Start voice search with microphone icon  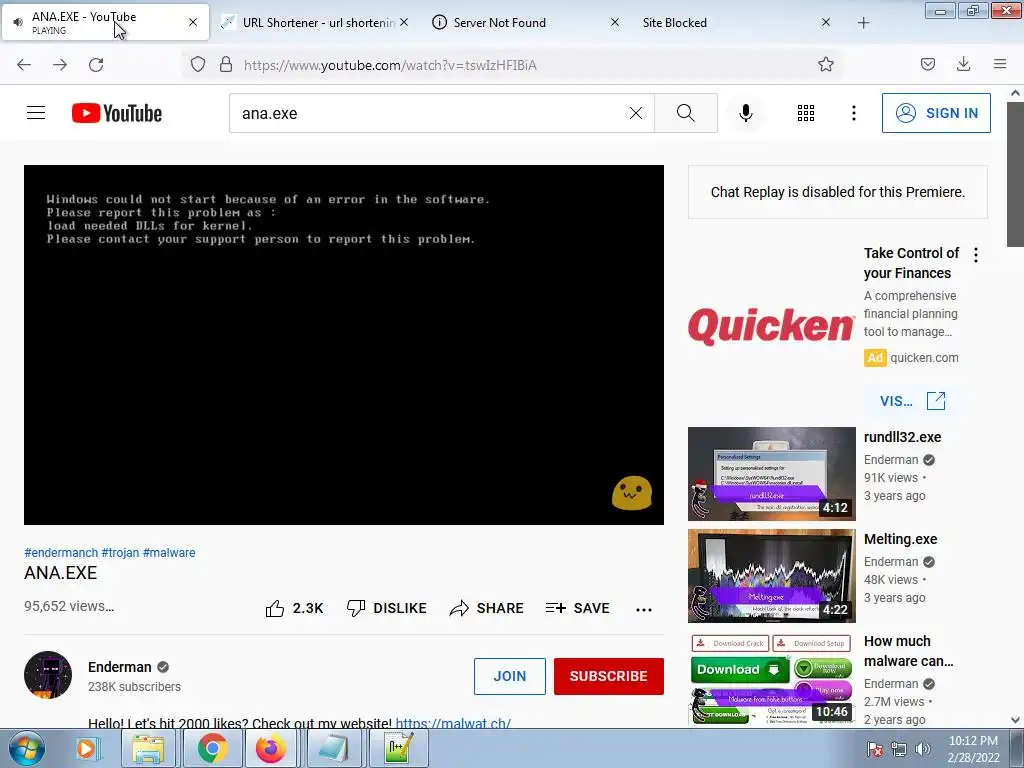click(x=746, y=113)
